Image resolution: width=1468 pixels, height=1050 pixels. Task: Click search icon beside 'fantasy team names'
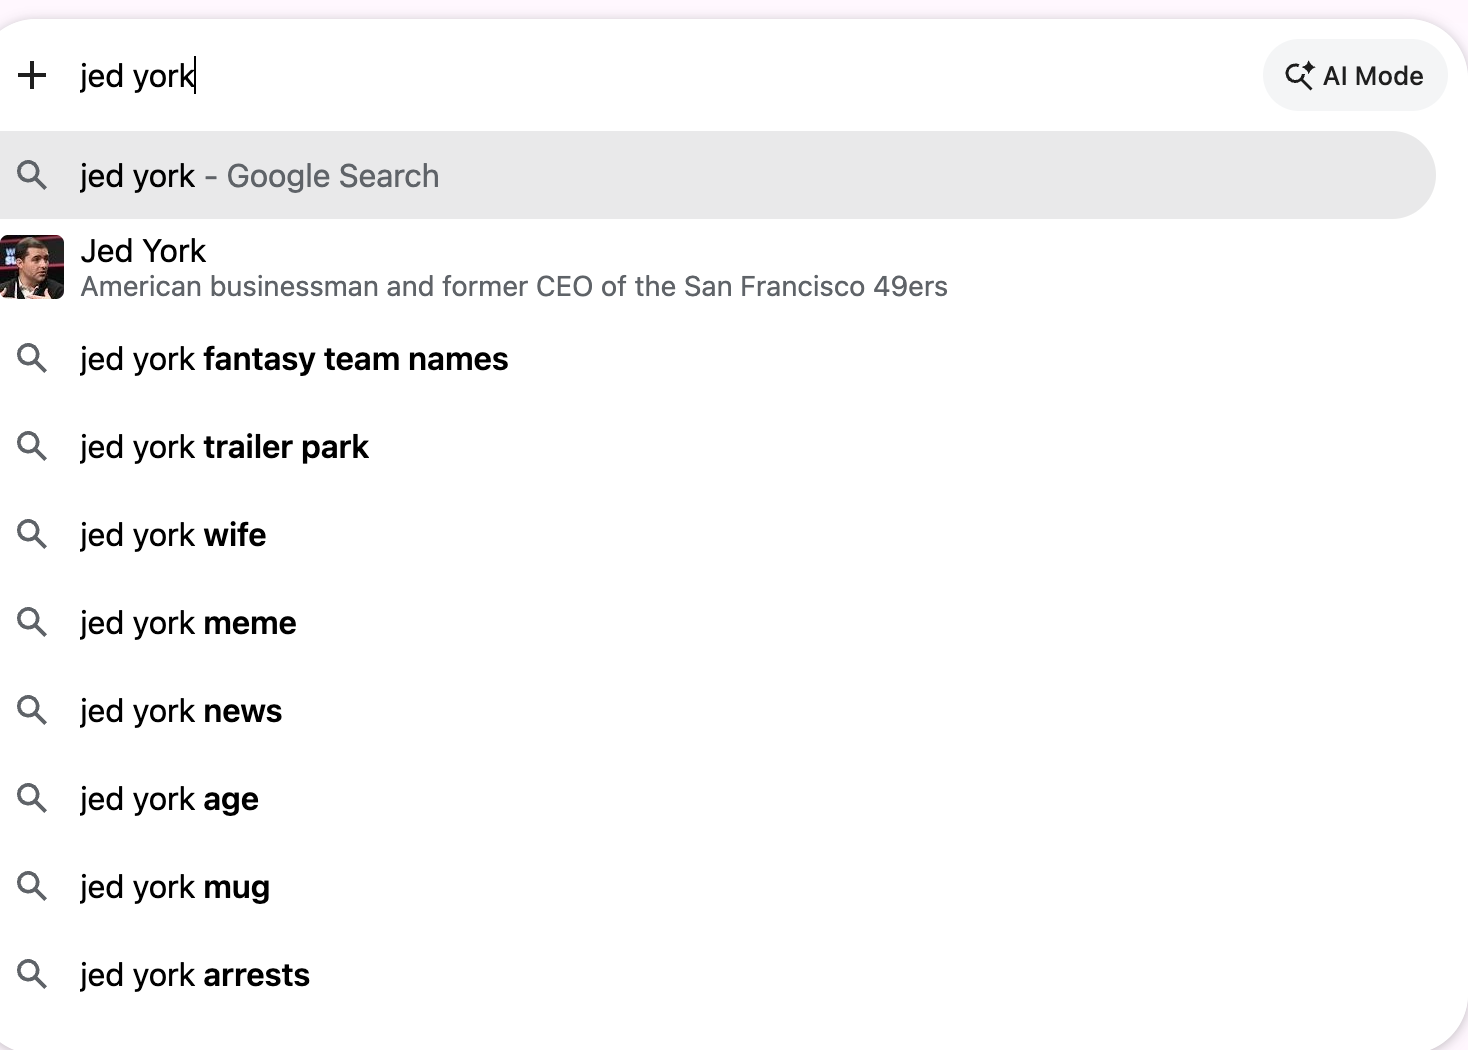pyautogui.click(x=32, y=358)
